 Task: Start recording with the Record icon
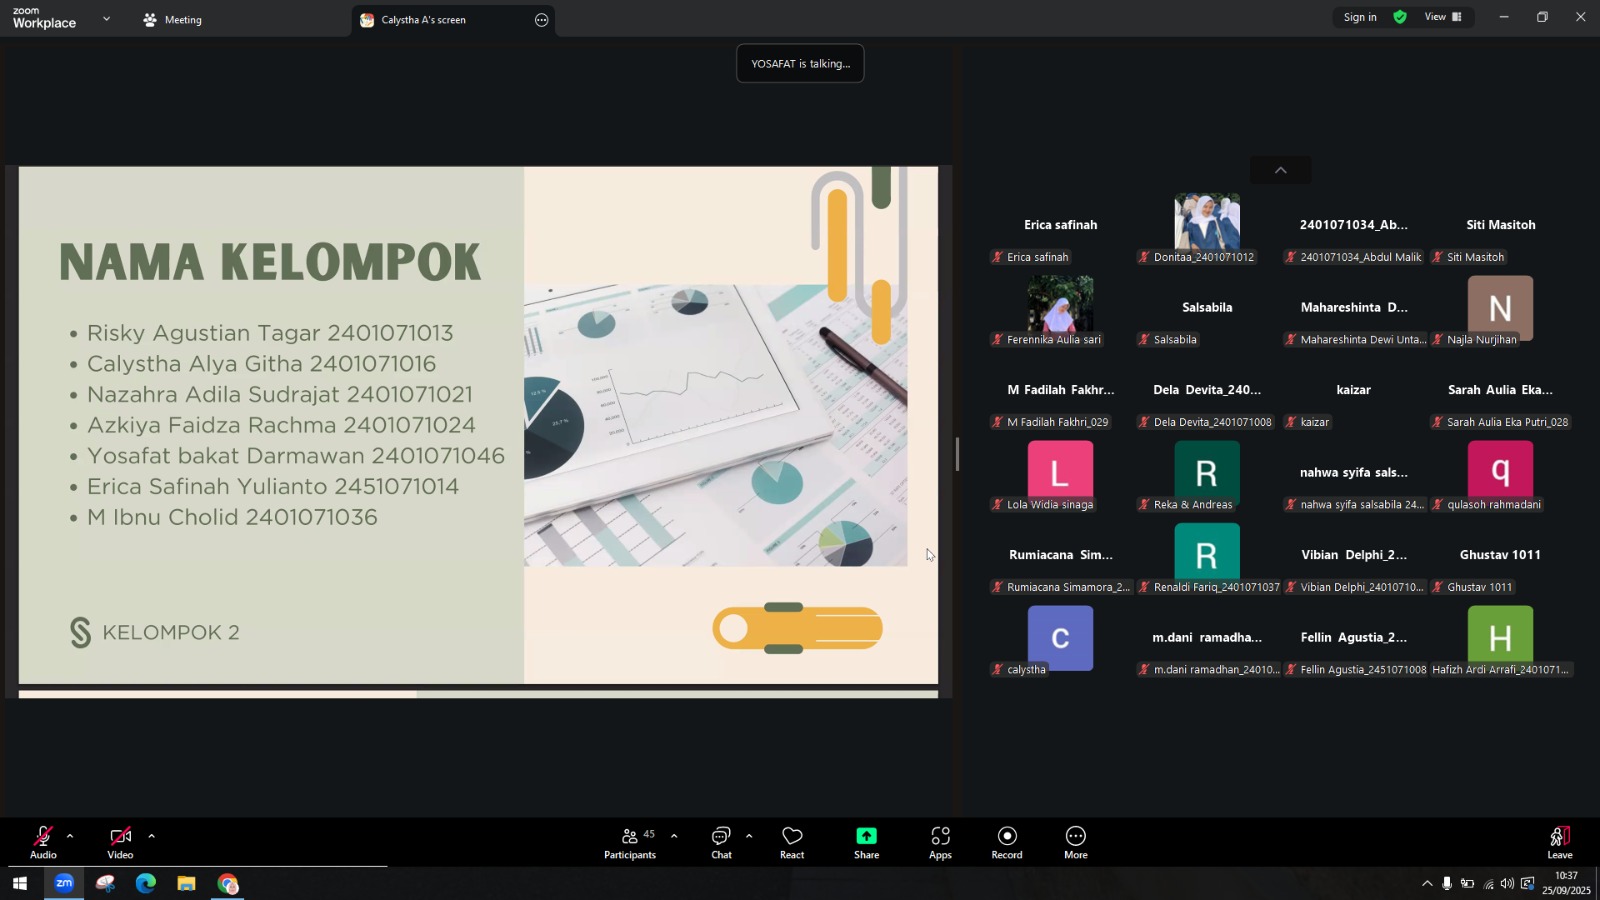coord(1007,837)
